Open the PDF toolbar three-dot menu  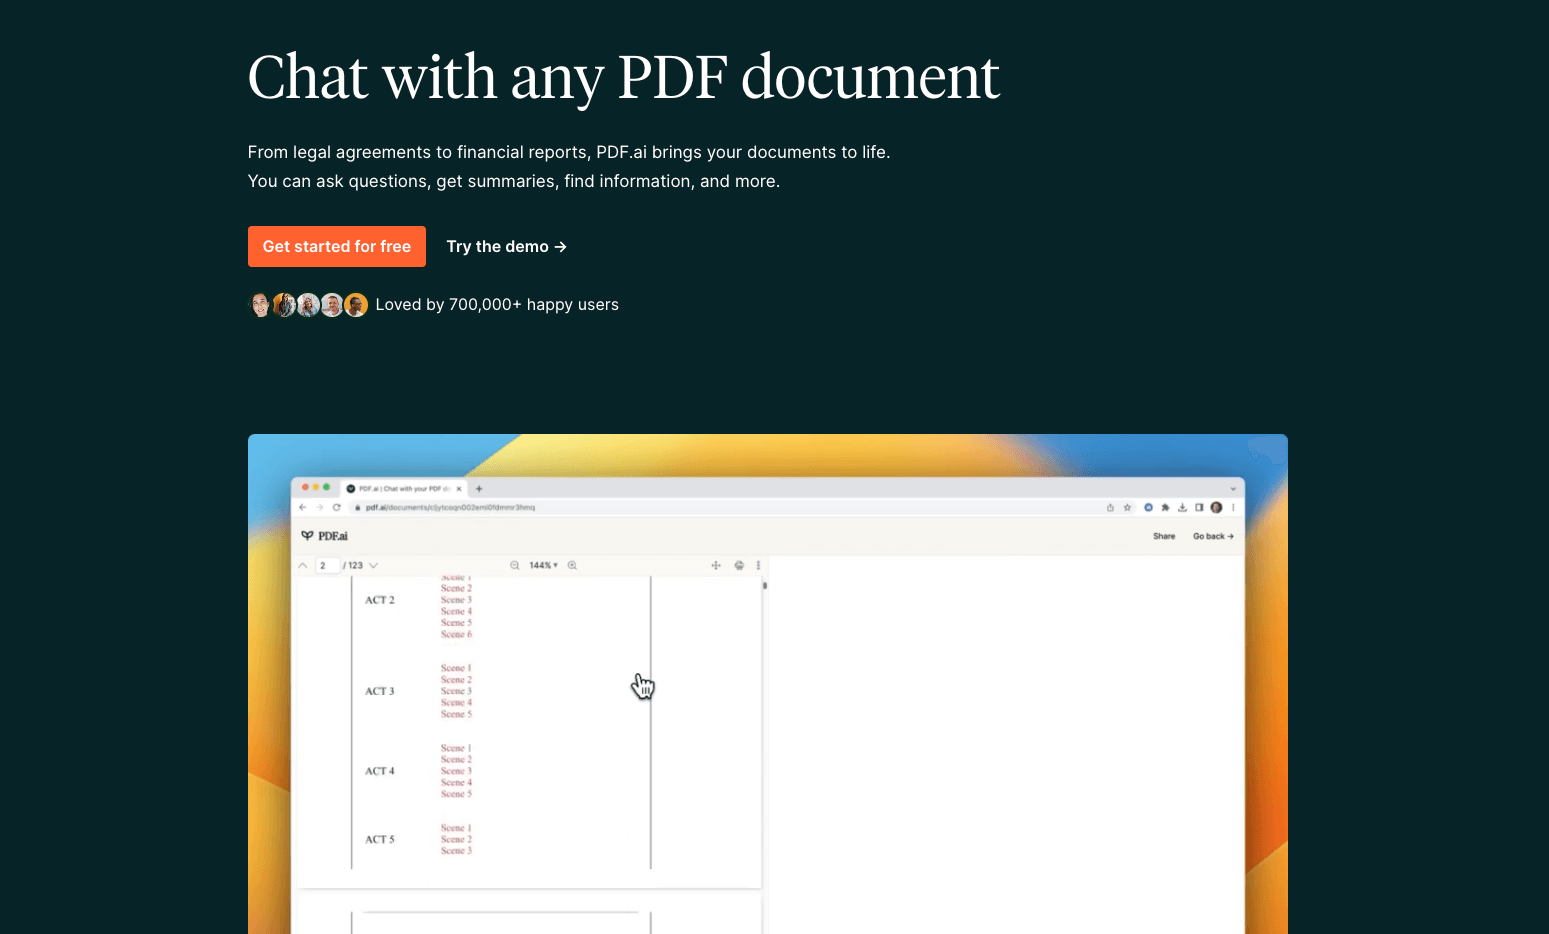pos(758,565)
